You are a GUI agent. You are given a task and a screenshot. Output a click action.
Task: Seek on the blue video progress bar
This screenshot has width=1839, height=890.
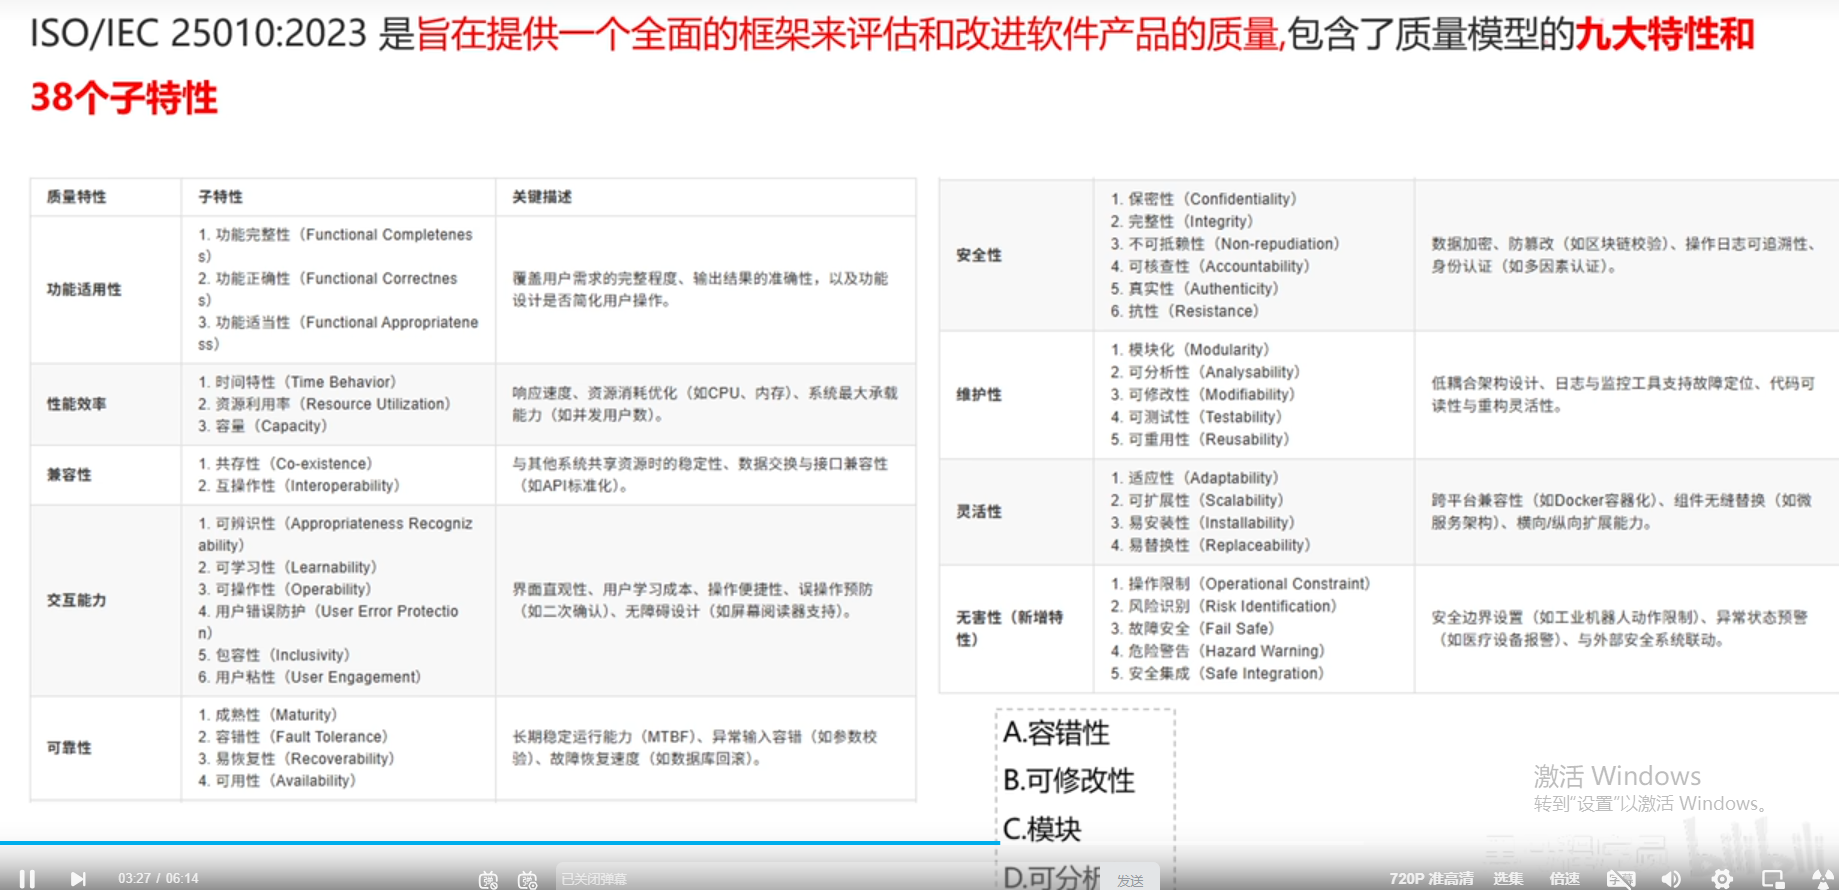point(500,843)
